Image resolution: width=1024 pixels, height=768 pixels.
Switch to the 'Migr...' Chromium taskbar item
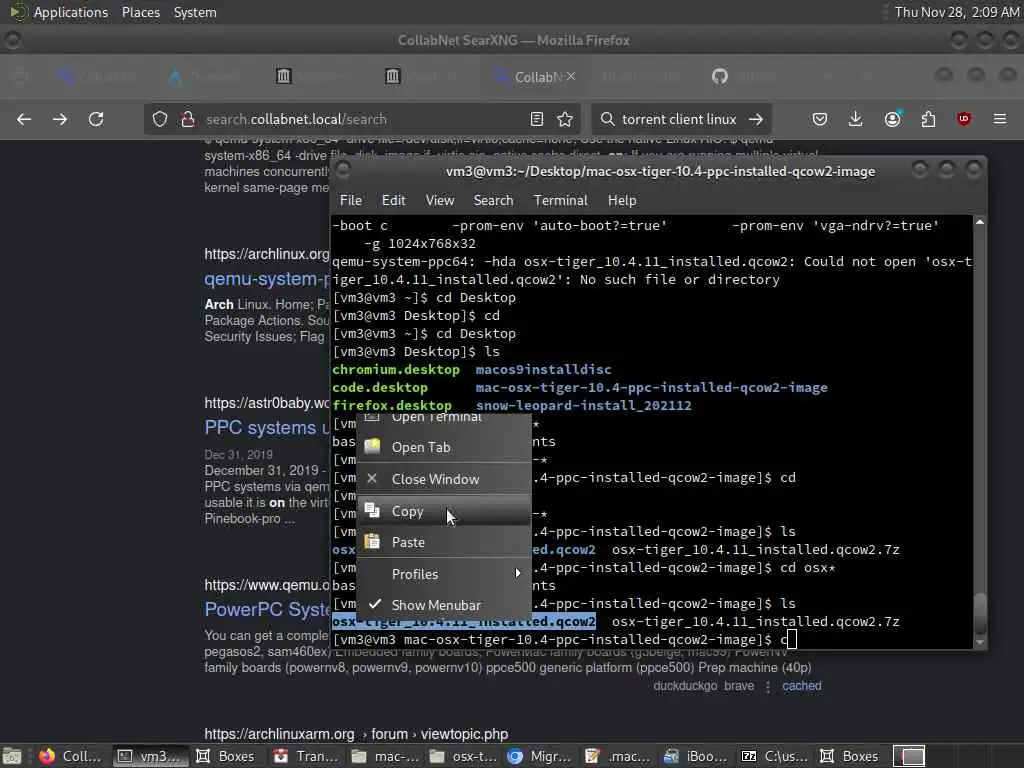pyautogui.click(x=539, y=756)
